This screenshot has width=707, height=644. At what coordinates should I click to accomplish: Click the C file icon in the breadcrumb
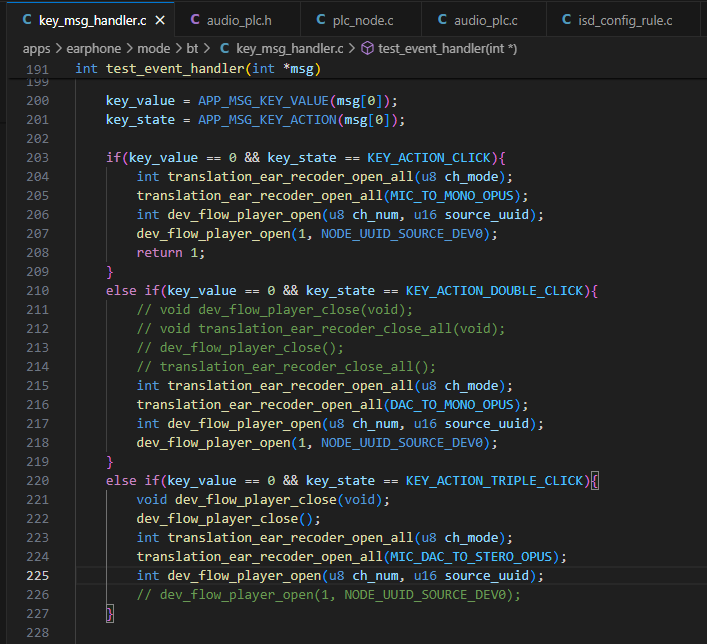tap(225, 48)
